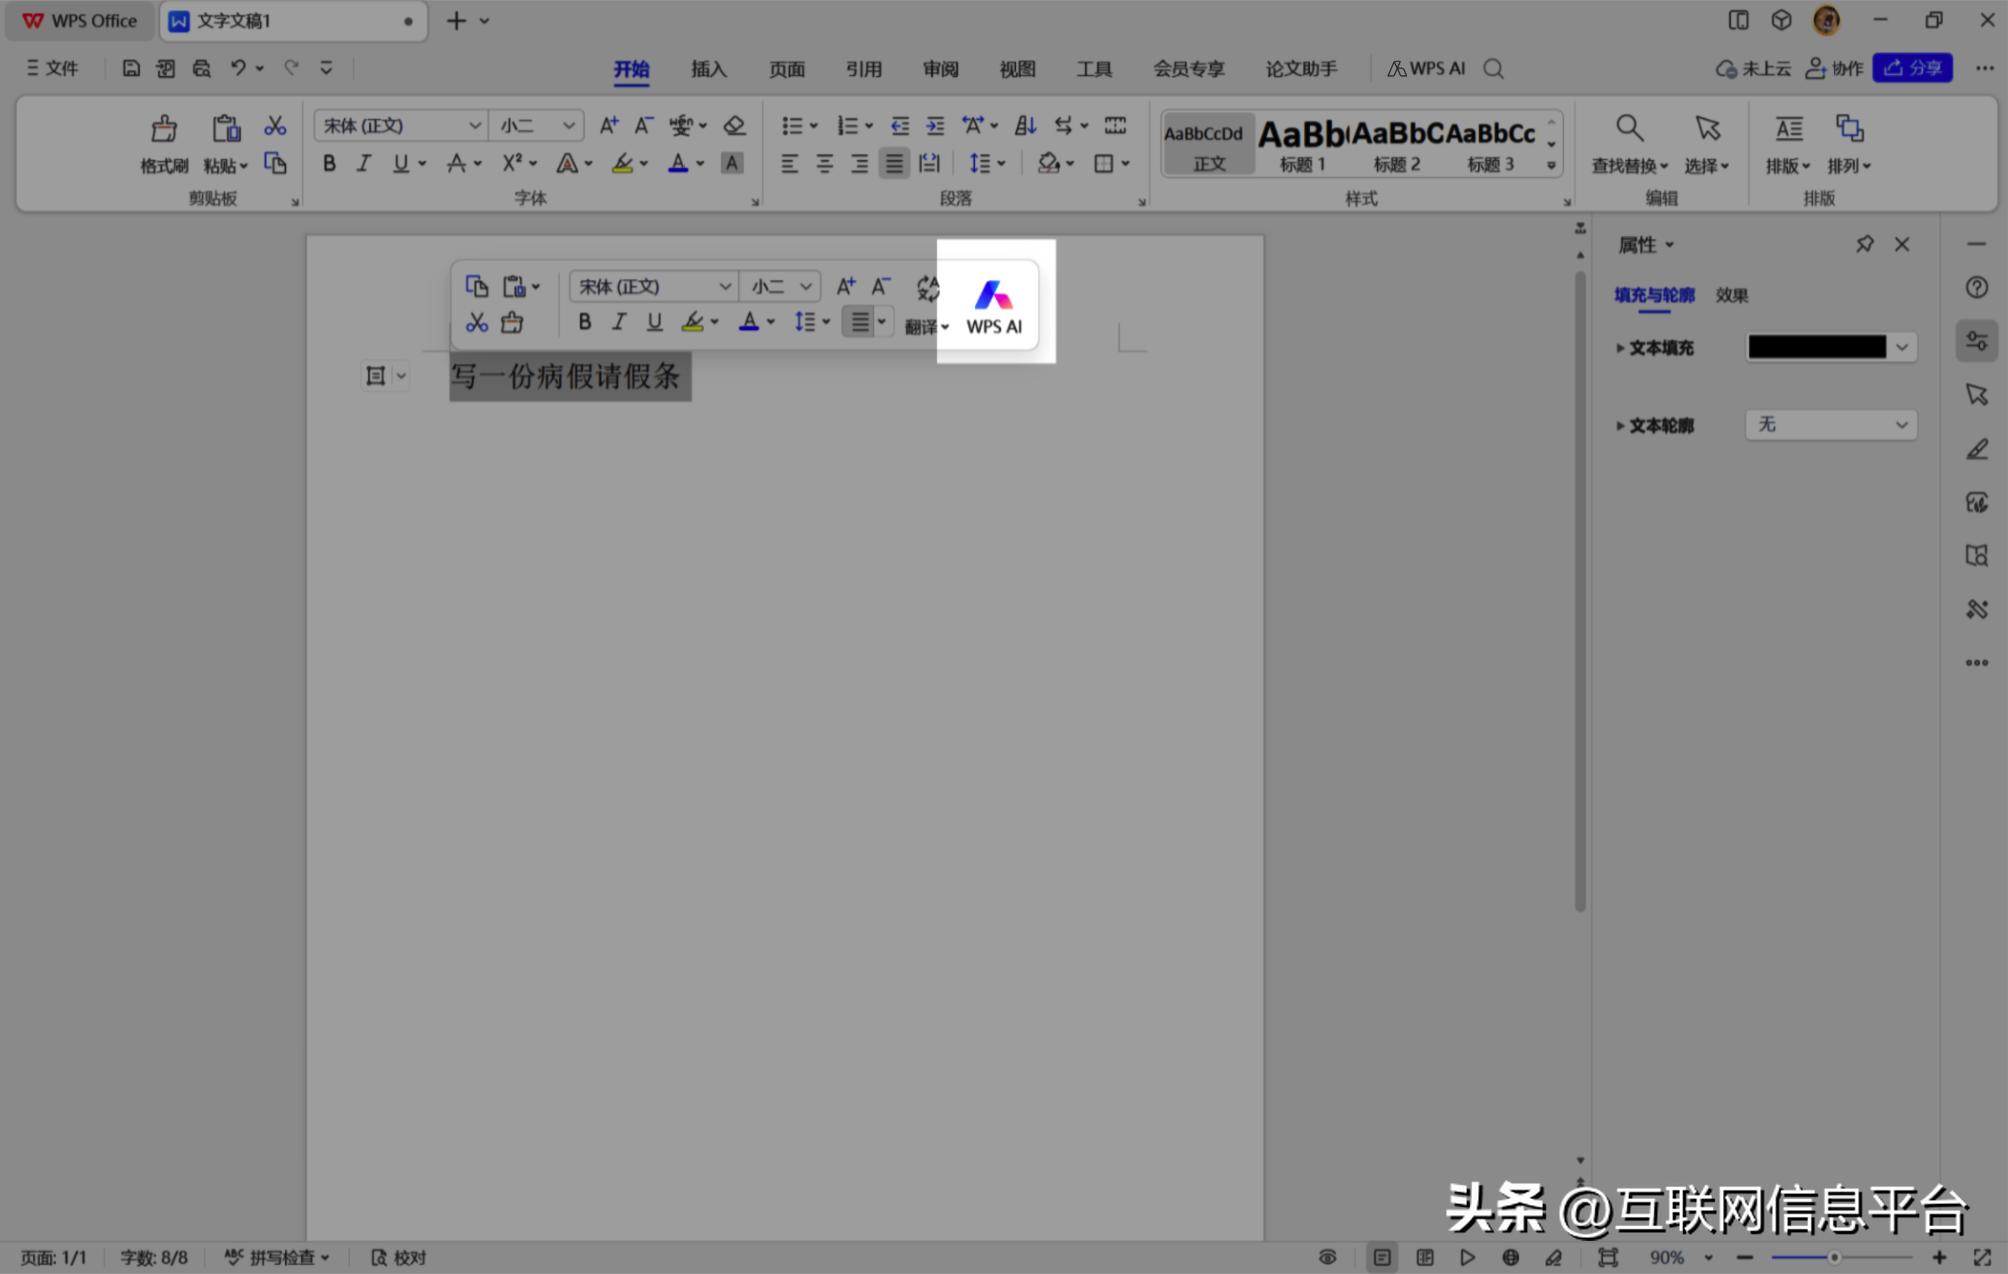Toggle bold on the selected text

pyautogui.click(x=328, y=163)
